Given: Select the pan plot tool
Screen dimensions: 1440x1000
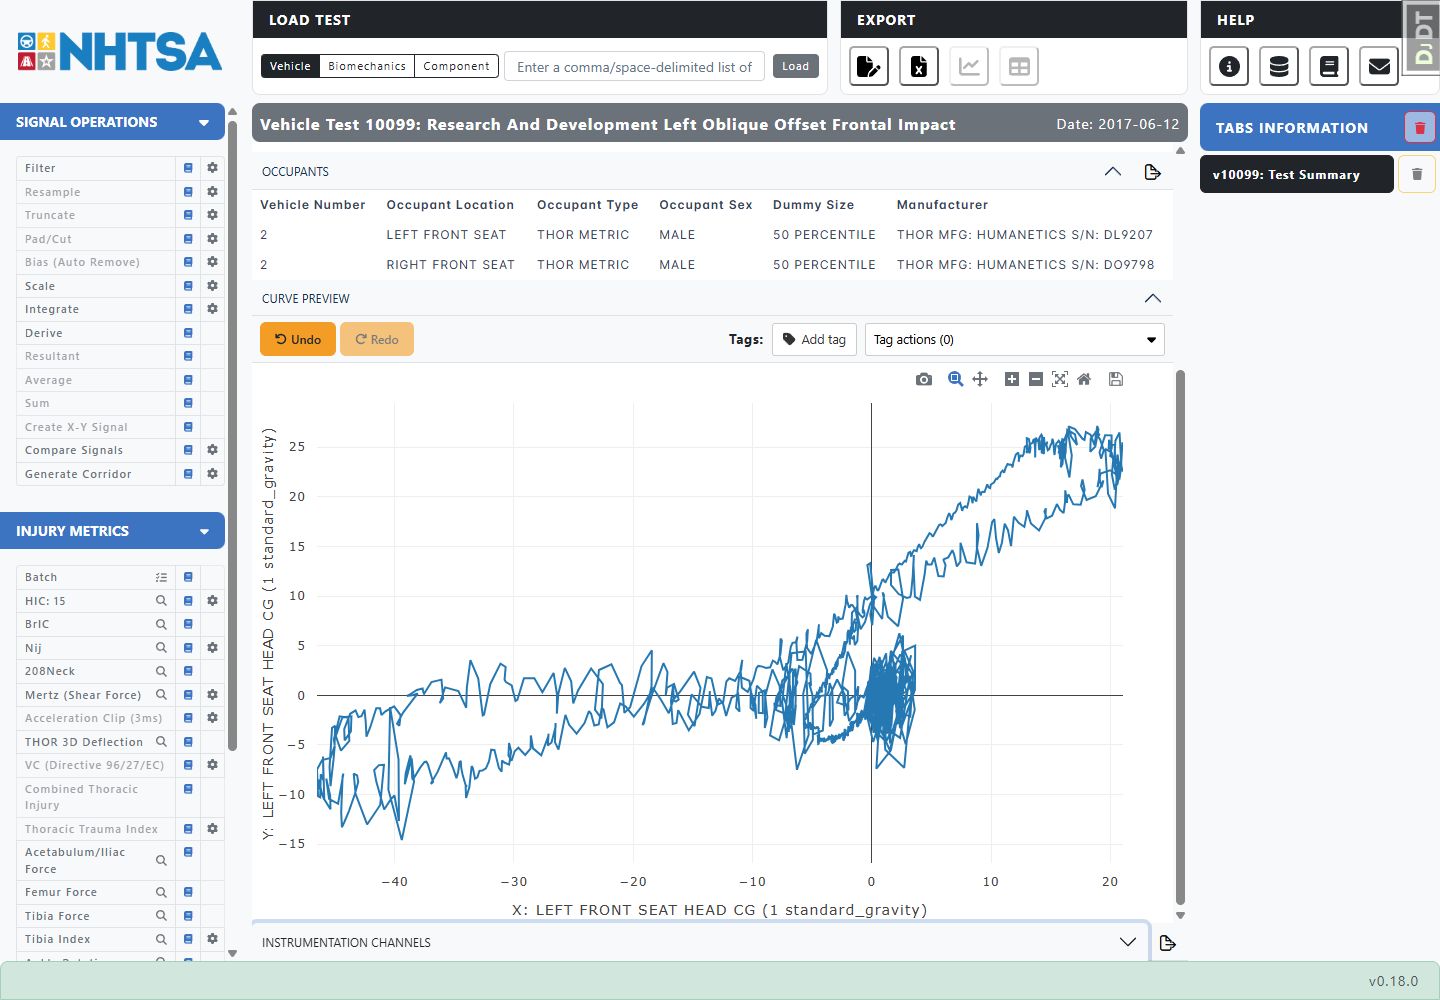Looking at the screenshot, I should (980, 379).
